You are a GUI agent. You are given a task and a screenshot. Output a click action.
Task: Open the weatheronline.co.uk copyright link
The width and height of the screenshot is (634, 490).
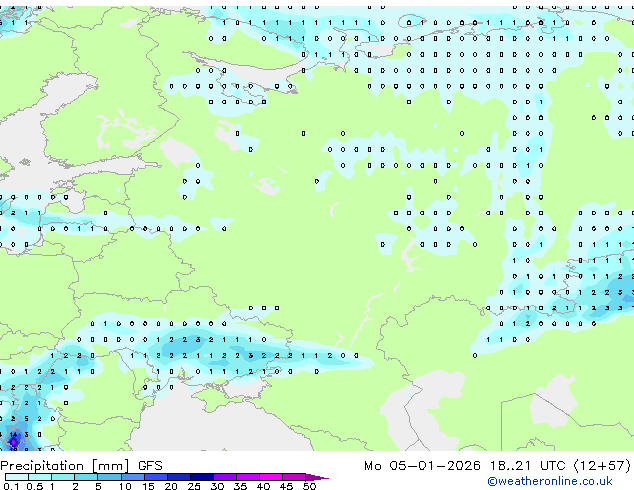tap(550, 481)
